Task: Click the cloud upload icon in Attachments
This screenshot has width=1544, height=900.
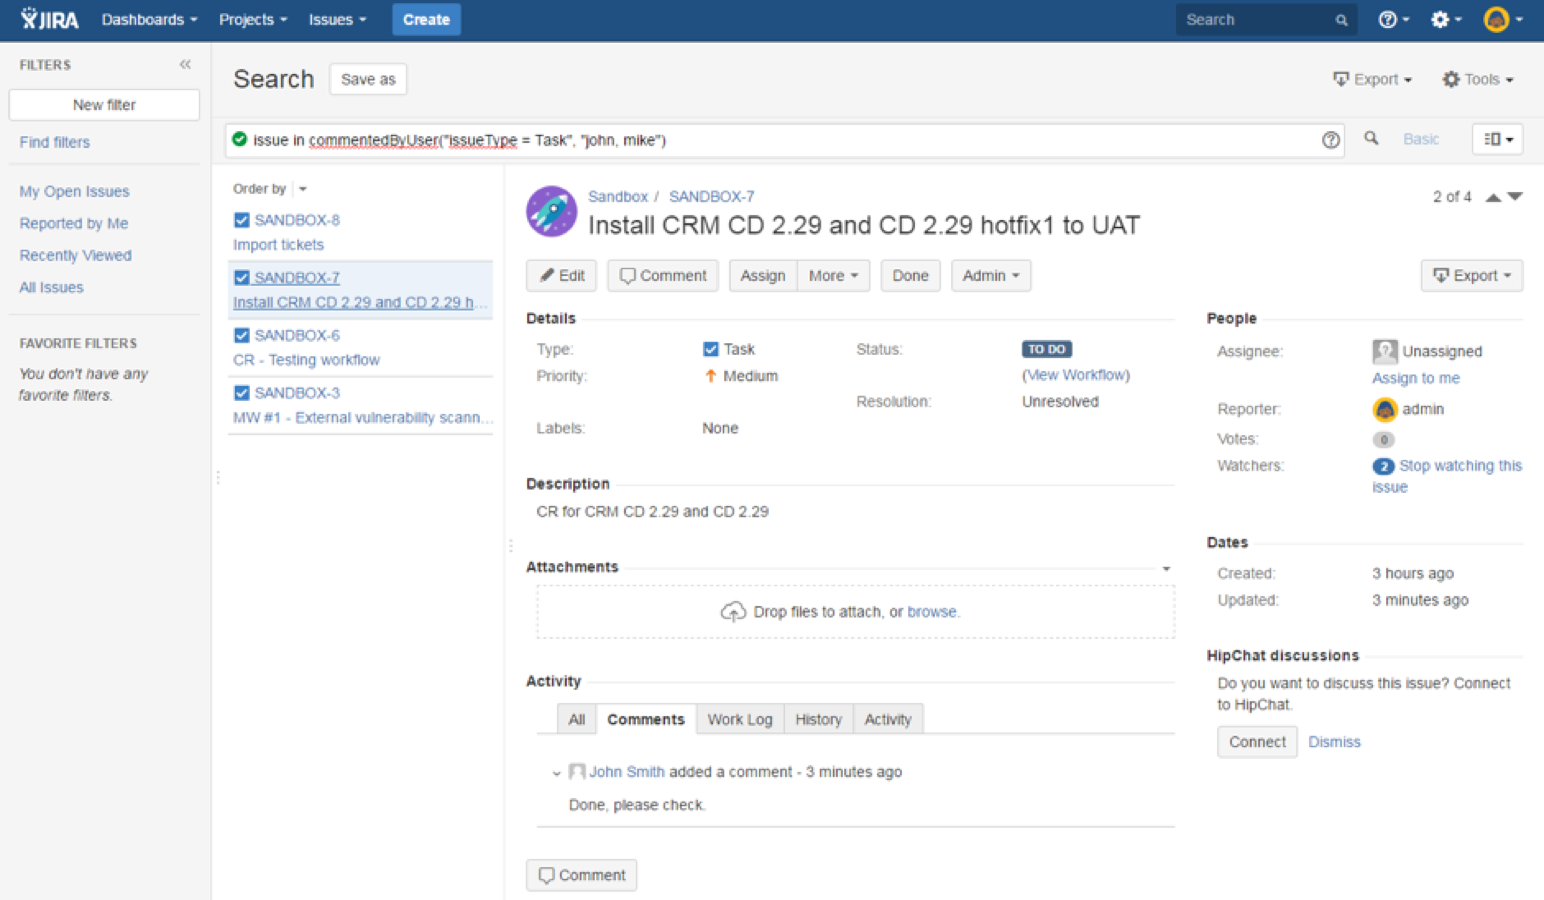Action: pyautogui.click(x=733, y=612)
